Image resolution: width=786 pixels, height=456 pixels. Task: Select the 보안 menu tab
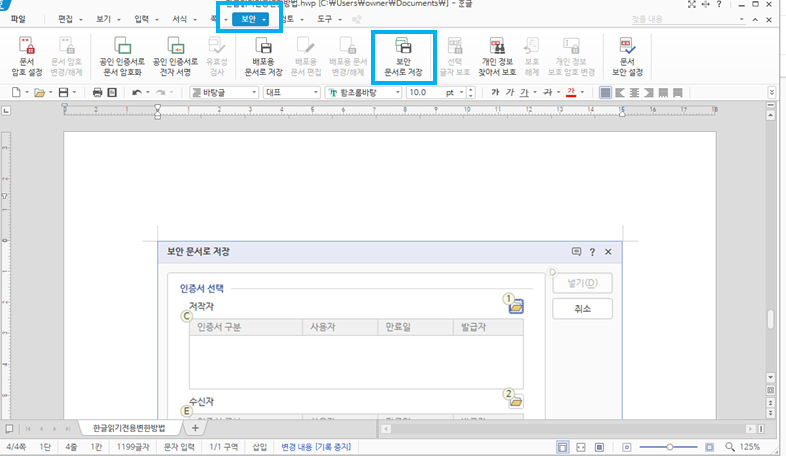[x=250, y=19]
